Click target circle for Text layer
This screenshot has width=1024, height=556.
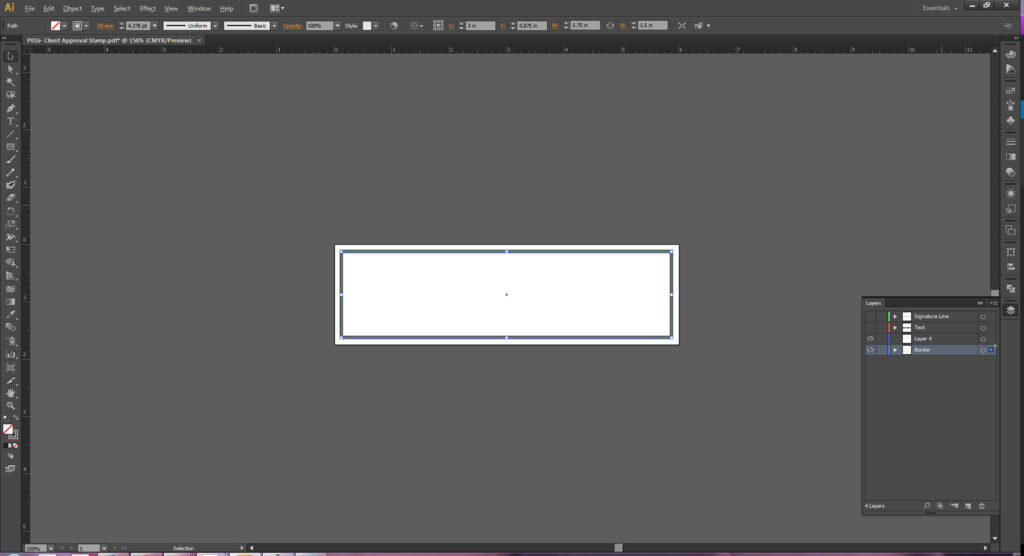click(983, 327)
